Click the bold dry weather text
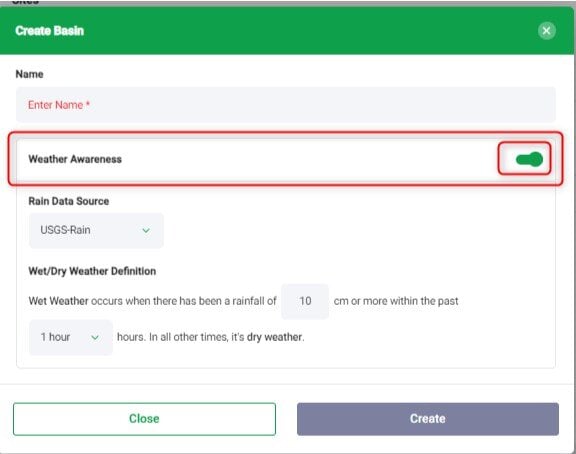The image size is (576, 454). (274, 337)
